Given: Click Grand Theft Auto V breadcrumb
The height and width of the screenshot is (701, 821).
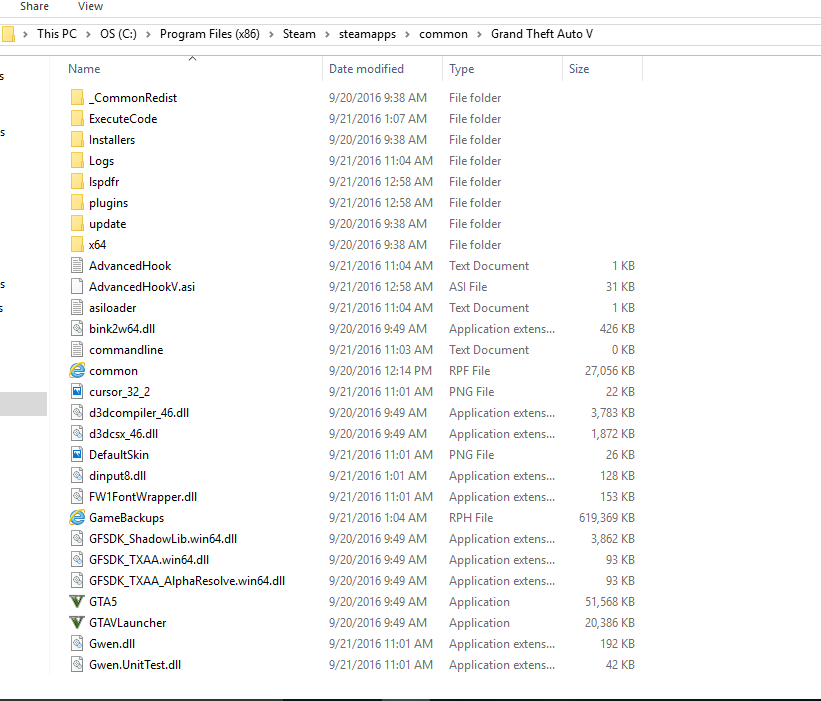Looking at the screenshot, I should click(x=541, y=34).
